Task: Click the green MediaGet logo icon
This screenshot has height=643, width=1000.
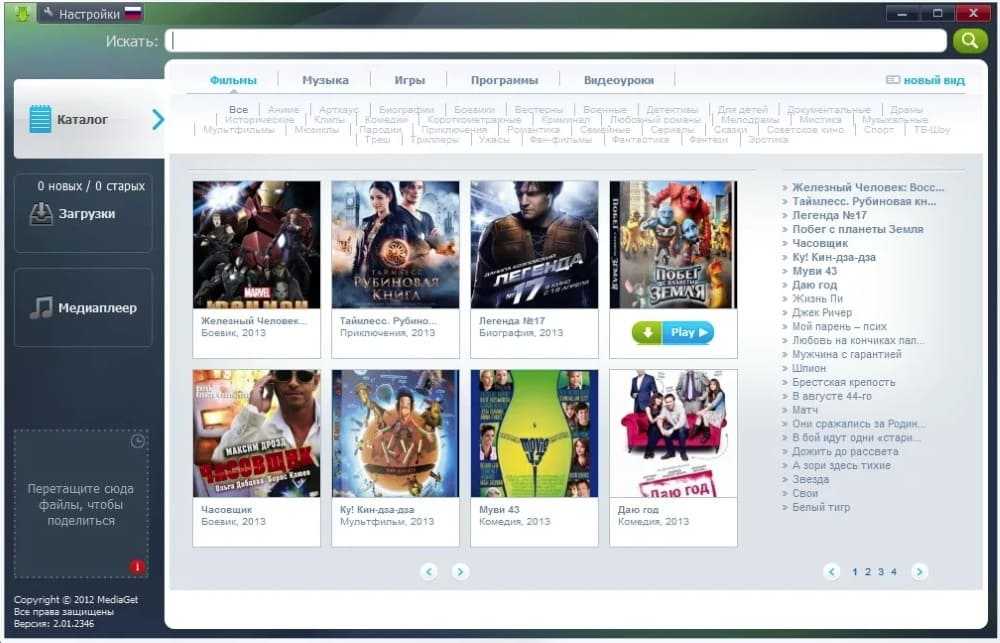Action: 22,14
